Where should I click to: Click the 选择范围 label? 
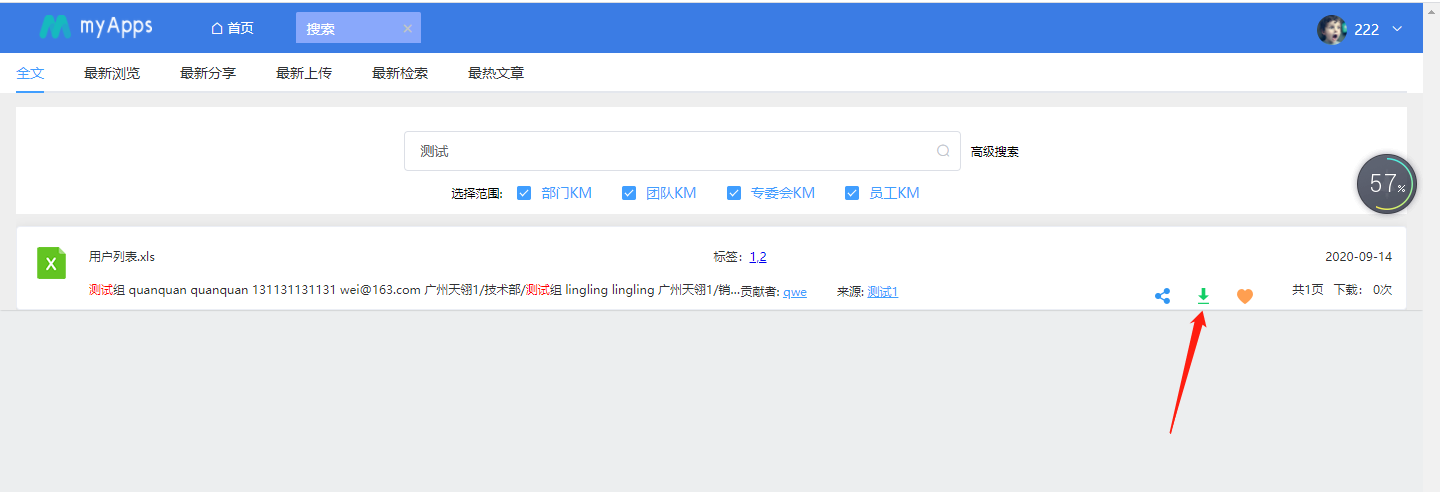pyautogui.click(x=476, y=194)
